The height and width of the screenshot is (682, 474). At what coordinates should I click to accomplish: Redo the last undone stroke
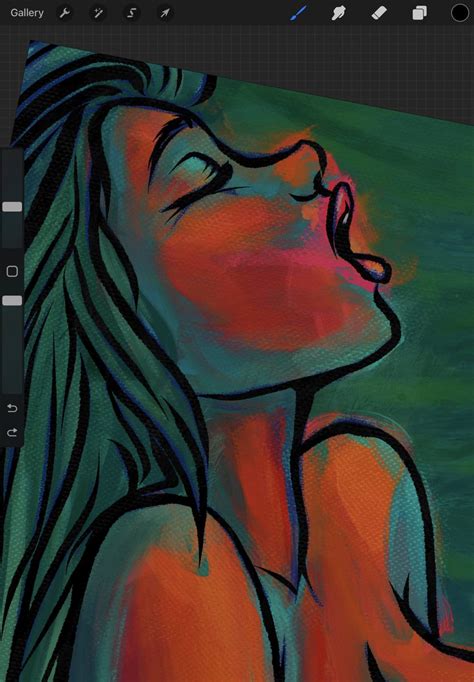tap(12, 432)
